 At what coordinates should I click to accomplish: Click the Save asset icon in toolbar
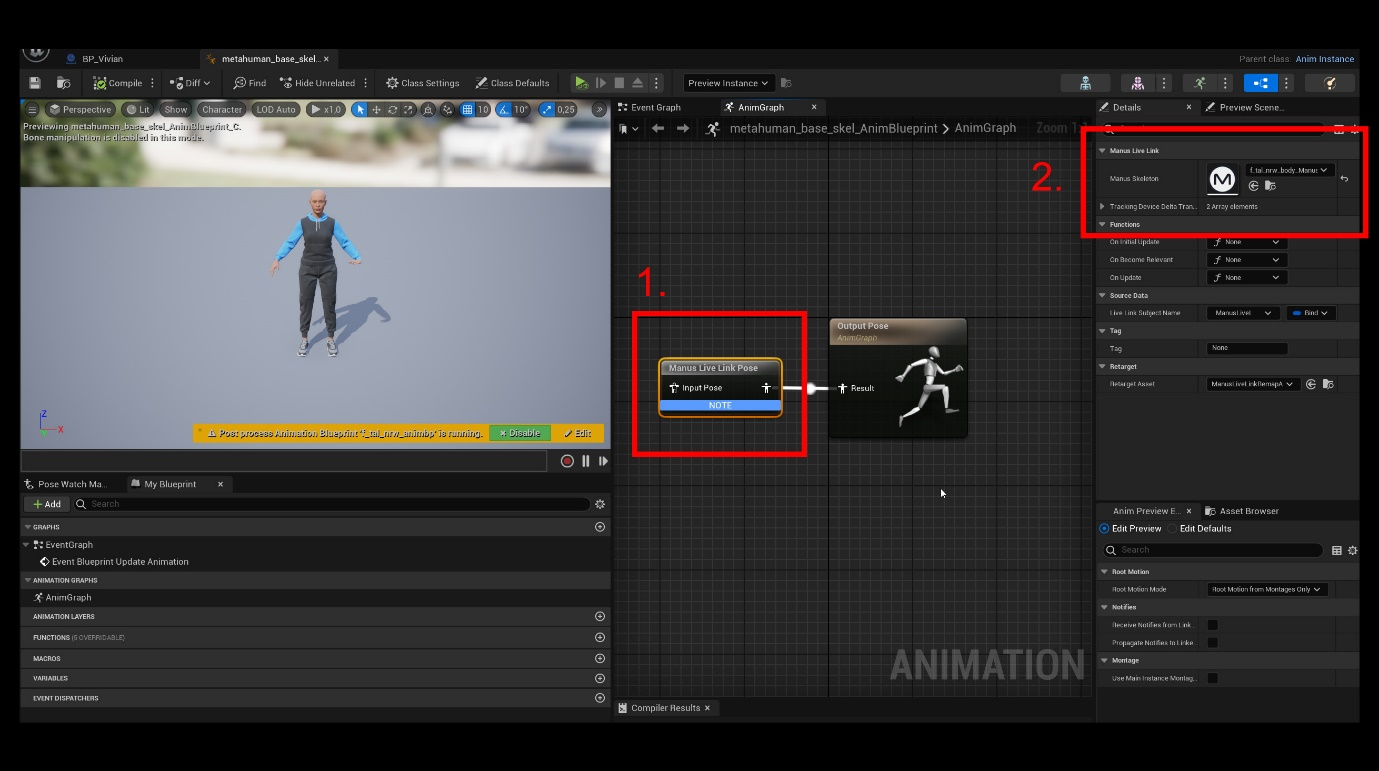pos(35,83)
